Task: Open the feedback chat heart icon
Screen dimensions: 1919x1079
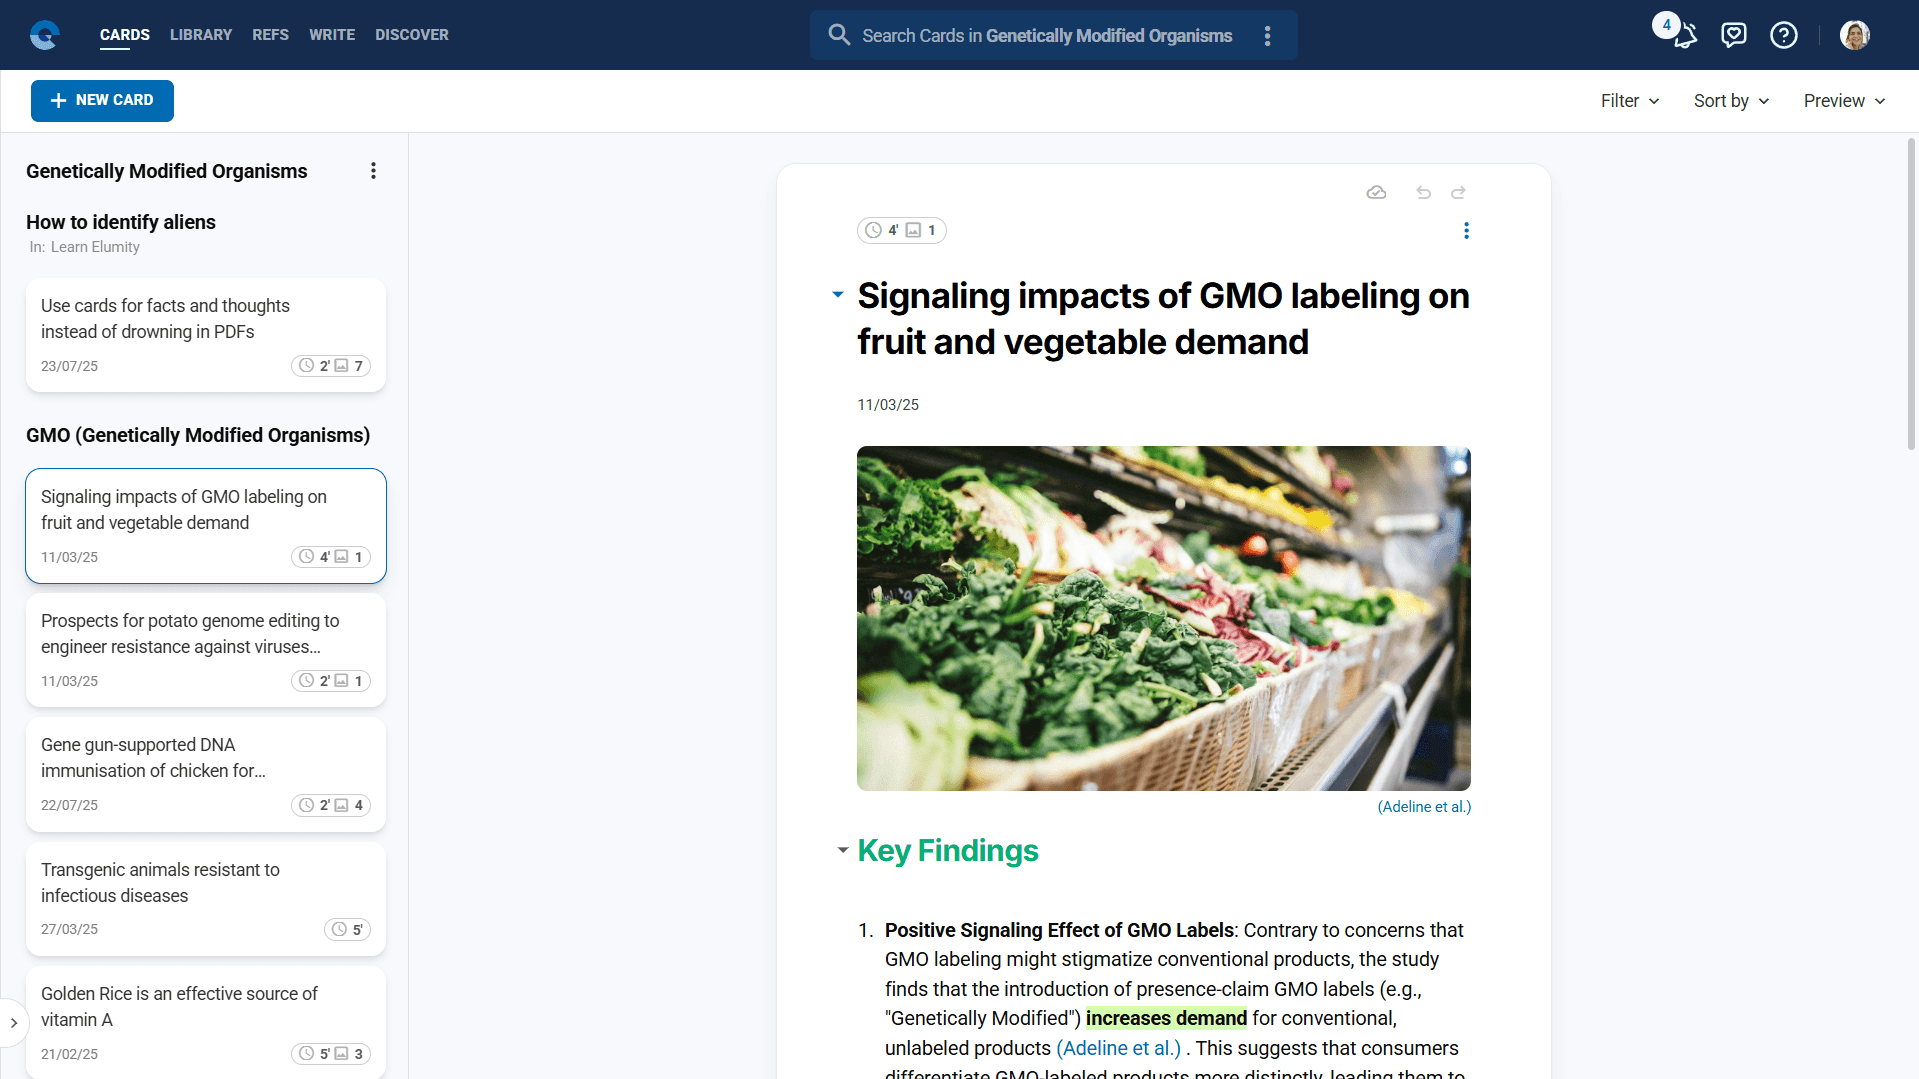Action: pyautogui.click(x=1734, y=35)
